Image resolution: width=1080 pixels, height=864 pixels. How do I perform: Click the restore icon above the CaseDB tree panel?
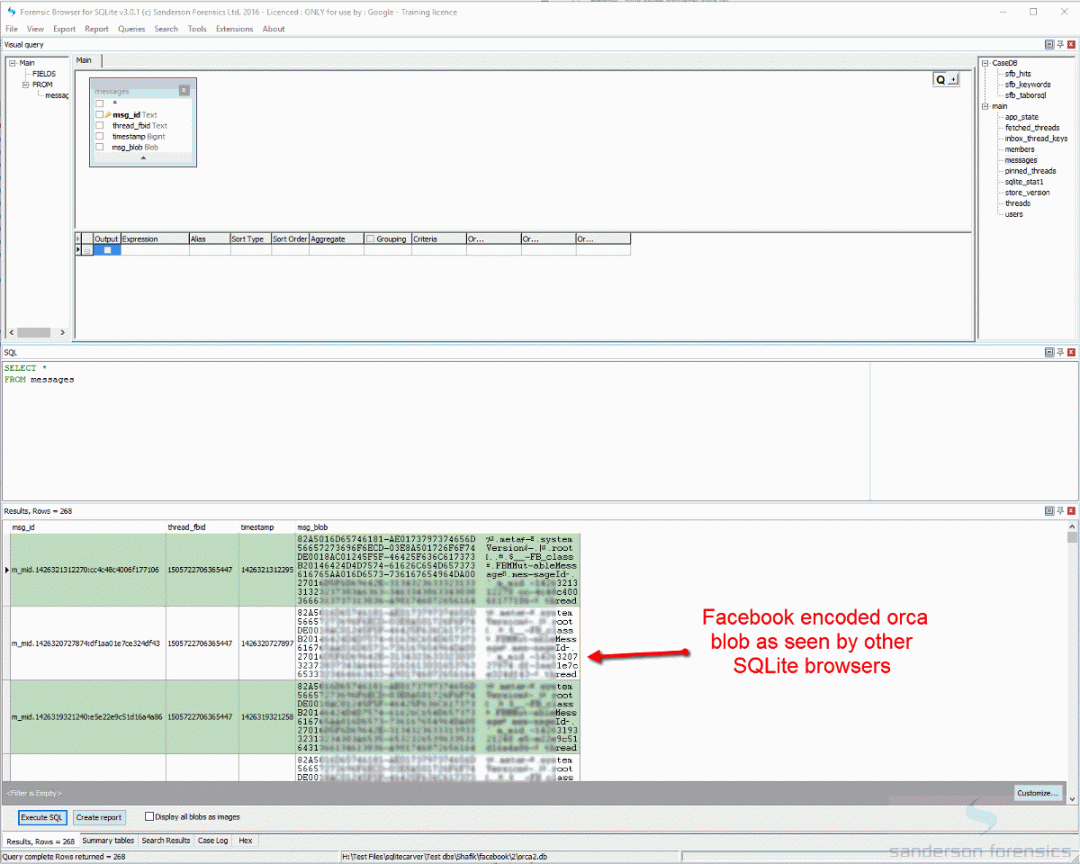[1048, 44]
